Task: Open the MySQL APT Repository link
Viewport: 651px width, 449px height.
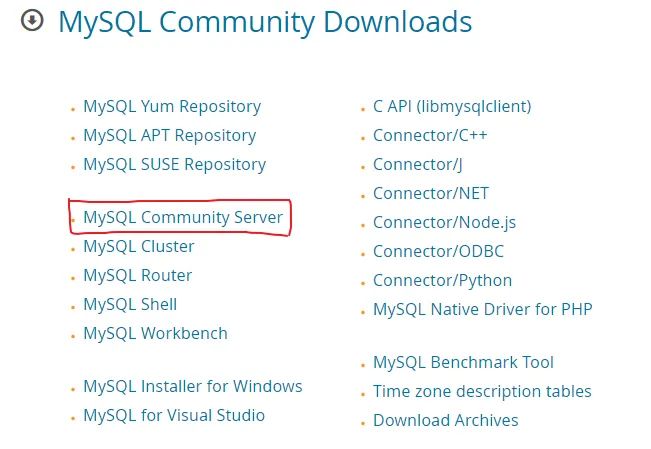Action: [x=170, y=136]
